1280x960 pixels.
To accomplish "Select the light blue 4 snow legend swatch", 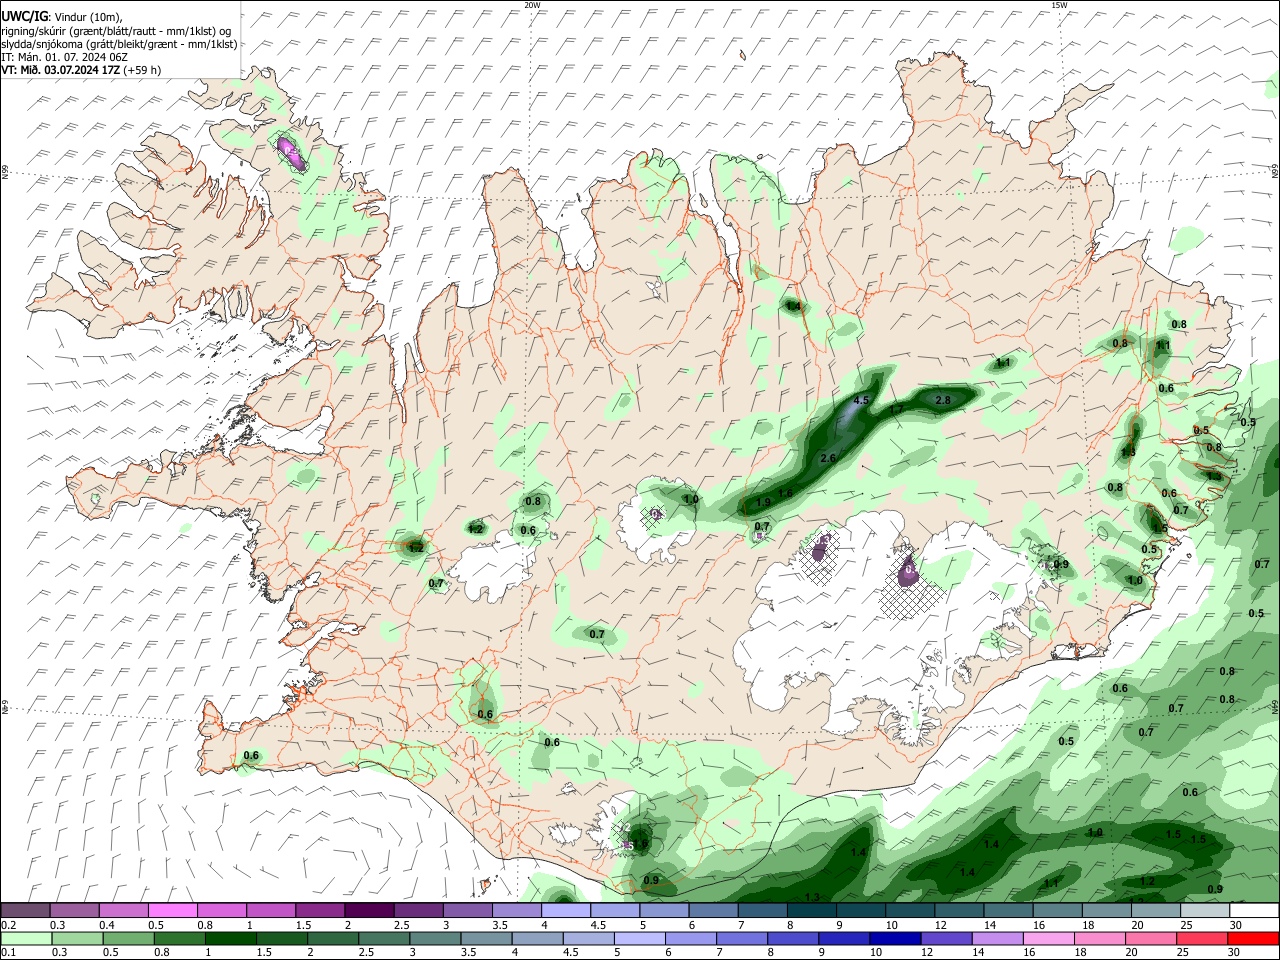I will [565, 910].
